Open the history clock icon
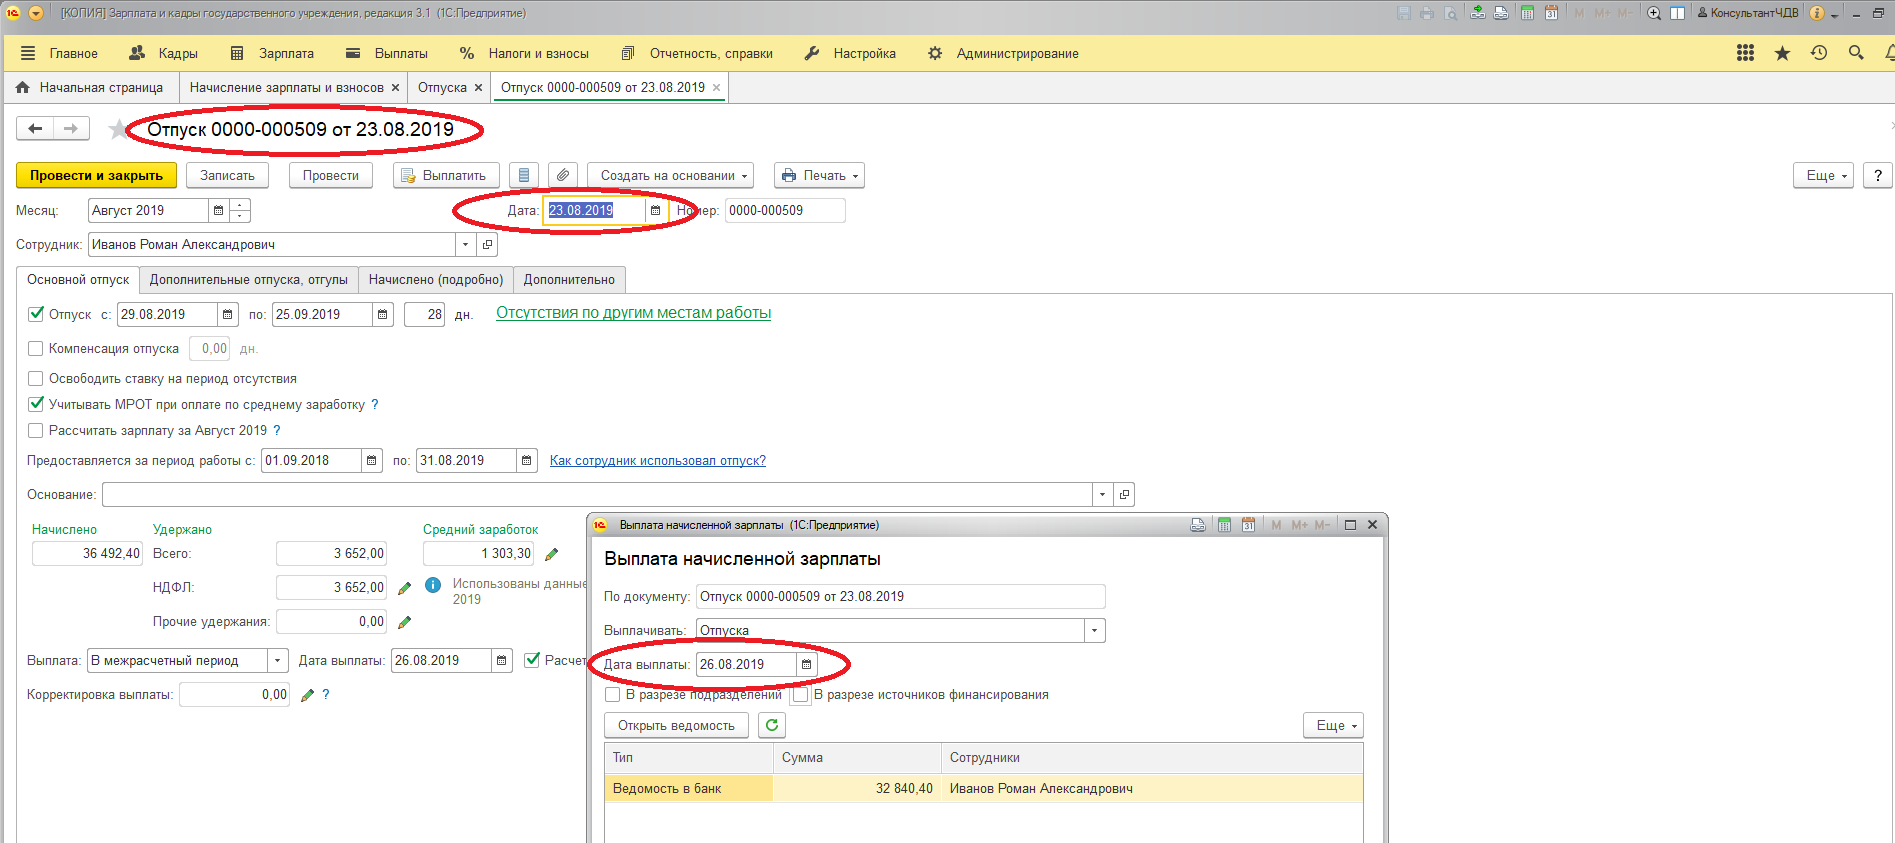The image size is (1895, 843). (1819, 53)
